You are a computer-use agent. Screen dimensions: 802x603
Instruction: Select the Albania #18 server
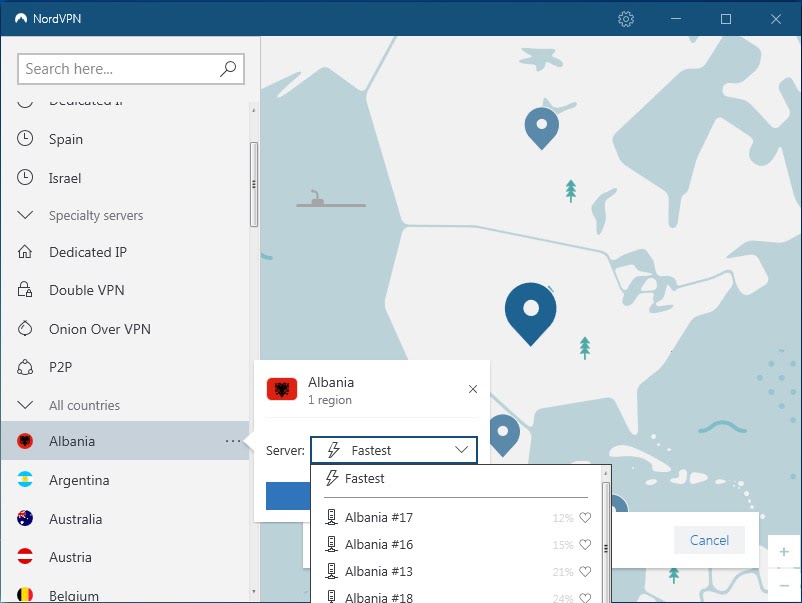tap(457, 596)
